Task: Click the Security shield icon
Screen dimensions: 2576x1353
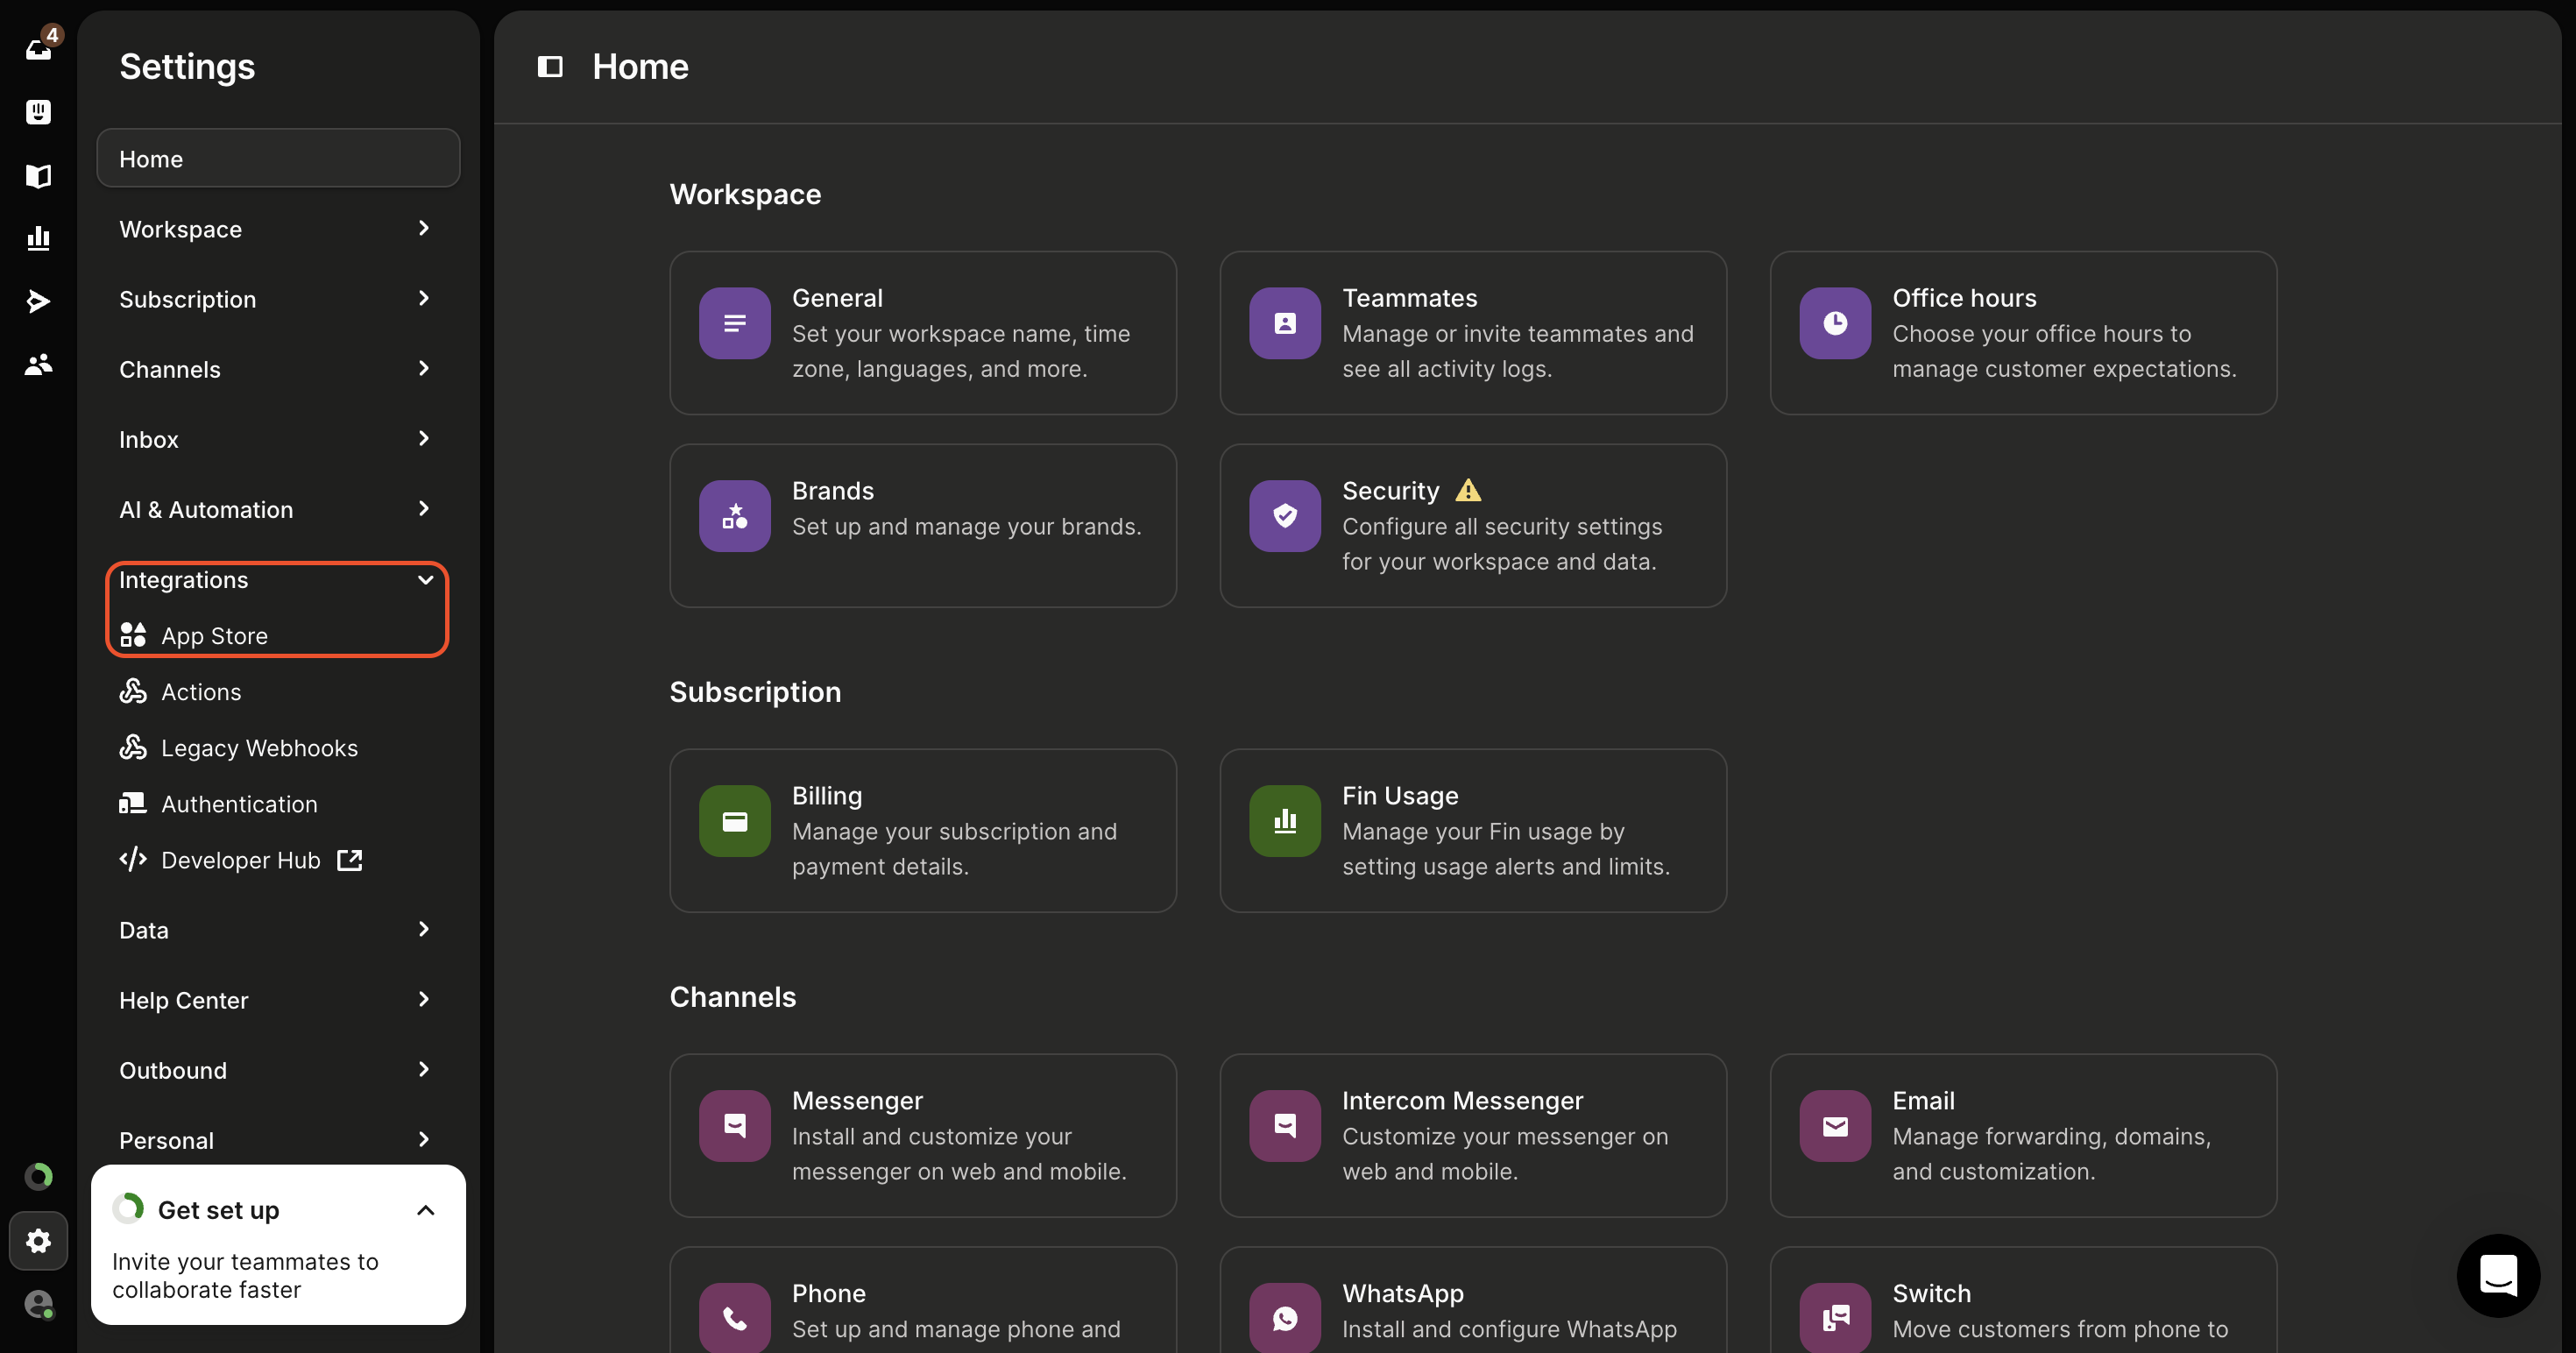Action: point(1285,516)
